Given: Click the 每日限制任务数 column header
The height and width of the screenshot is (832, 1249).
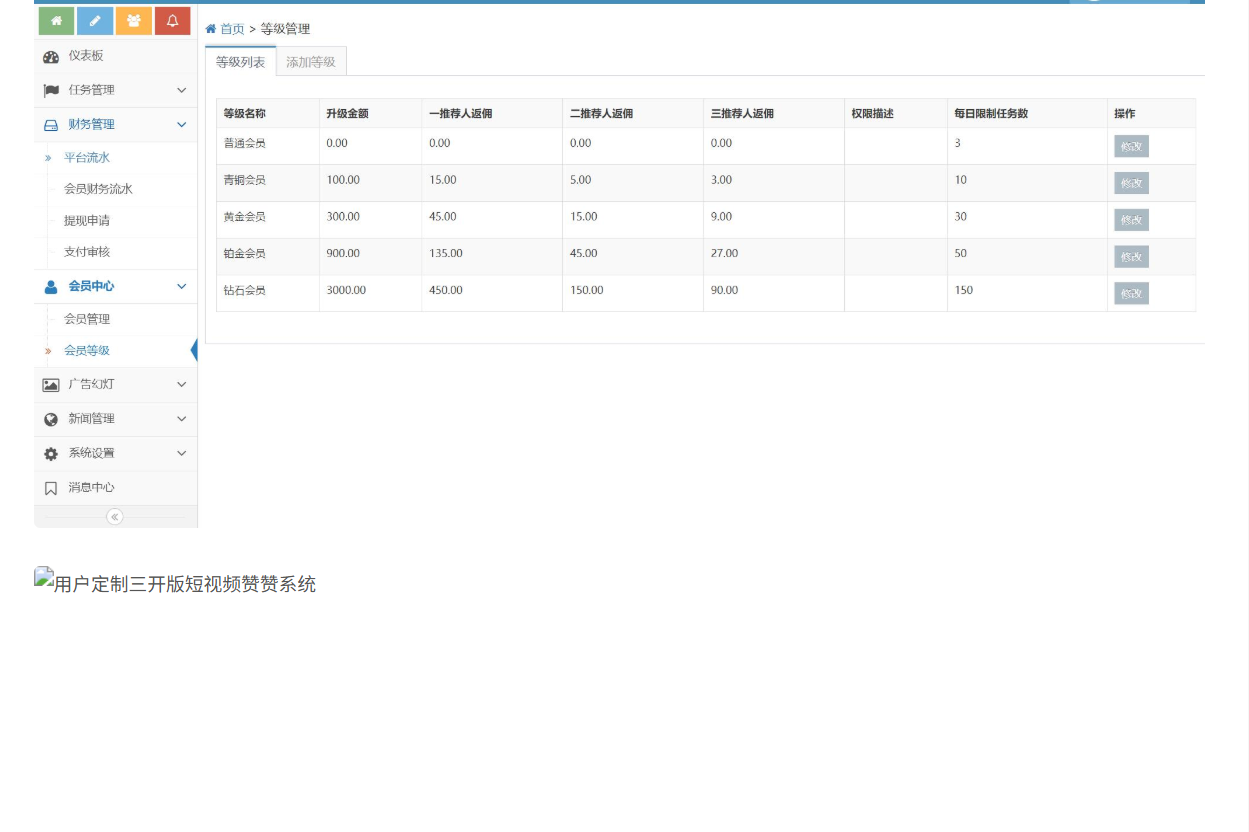Looking at the screenshot, I should (x=1027, y=114).
